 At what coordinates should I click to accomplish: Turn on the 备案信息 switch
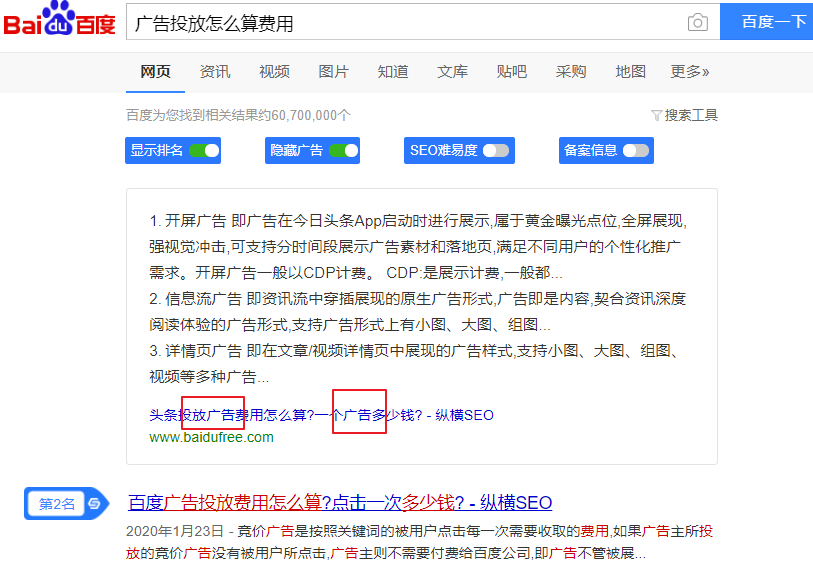coord(635,151)
